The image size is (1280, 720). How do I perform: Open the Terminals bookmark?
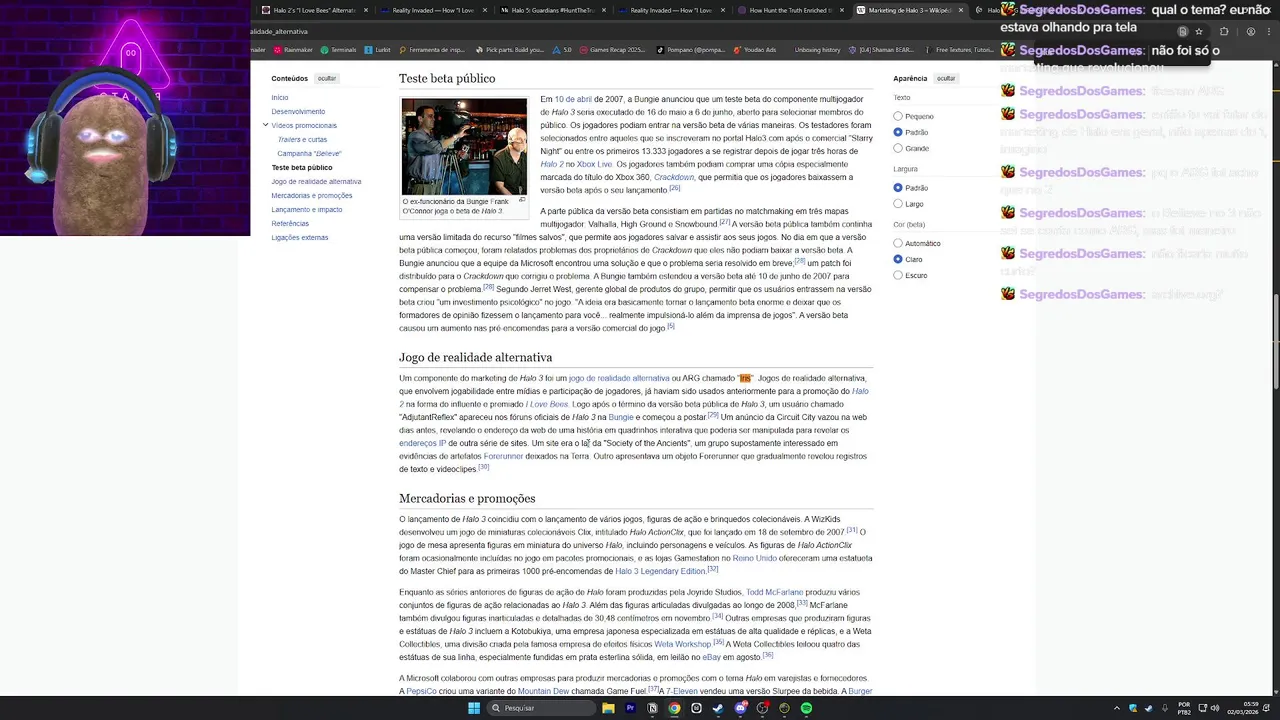pyautogui.click(x=338, y=49)
